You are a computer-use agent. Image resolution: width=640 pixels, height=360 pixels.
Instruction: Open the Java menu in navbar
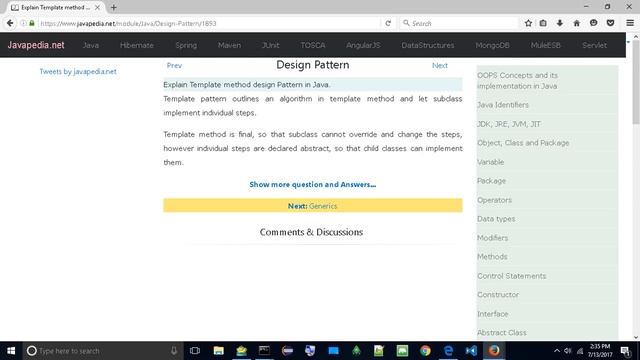click(91, 45)
